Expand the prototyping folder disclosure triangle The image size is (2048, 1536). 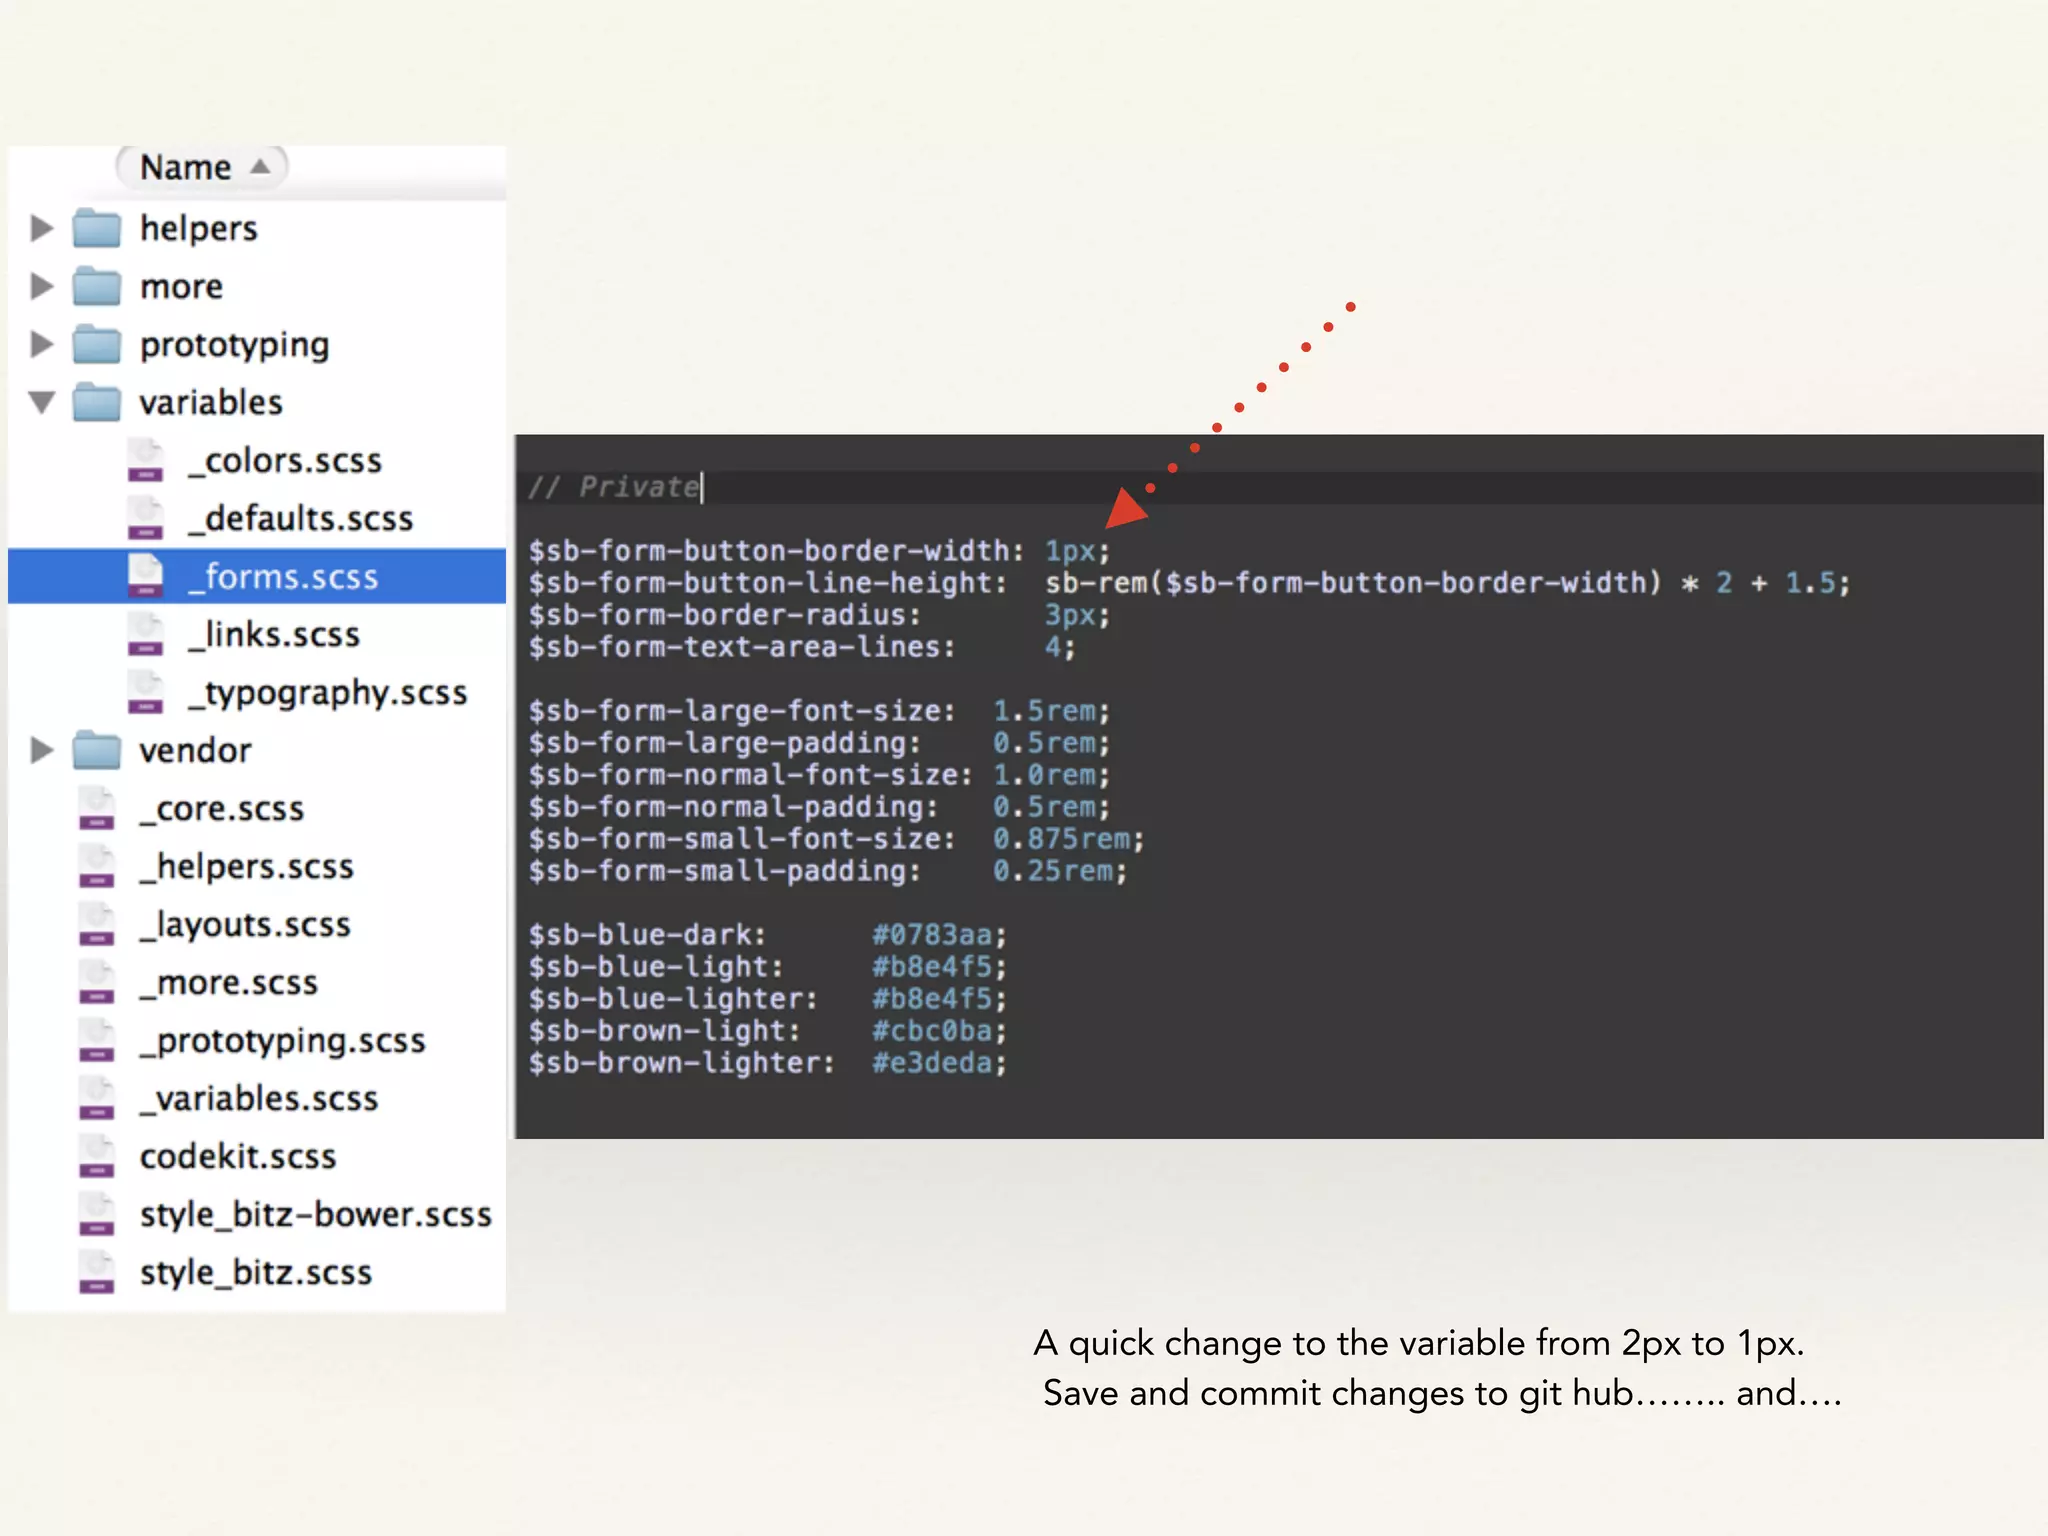(x=42, y=344)
